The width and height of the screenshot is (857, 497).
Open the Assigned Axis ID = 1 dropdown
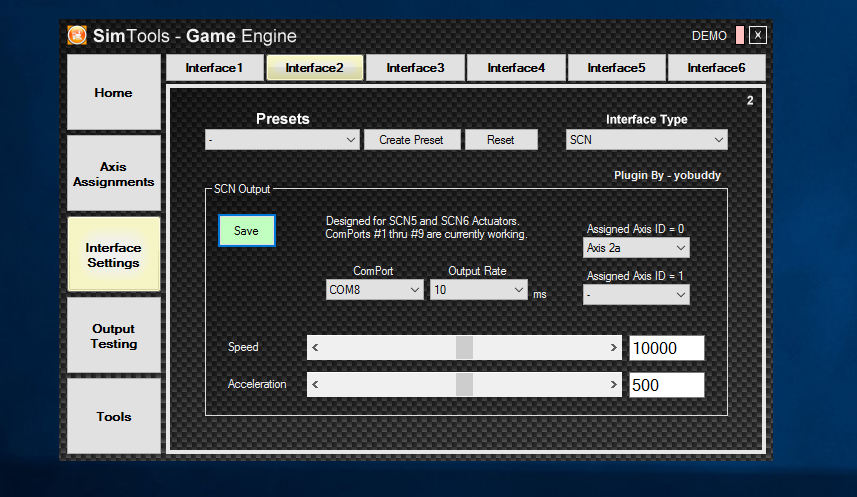pos(636,295)
